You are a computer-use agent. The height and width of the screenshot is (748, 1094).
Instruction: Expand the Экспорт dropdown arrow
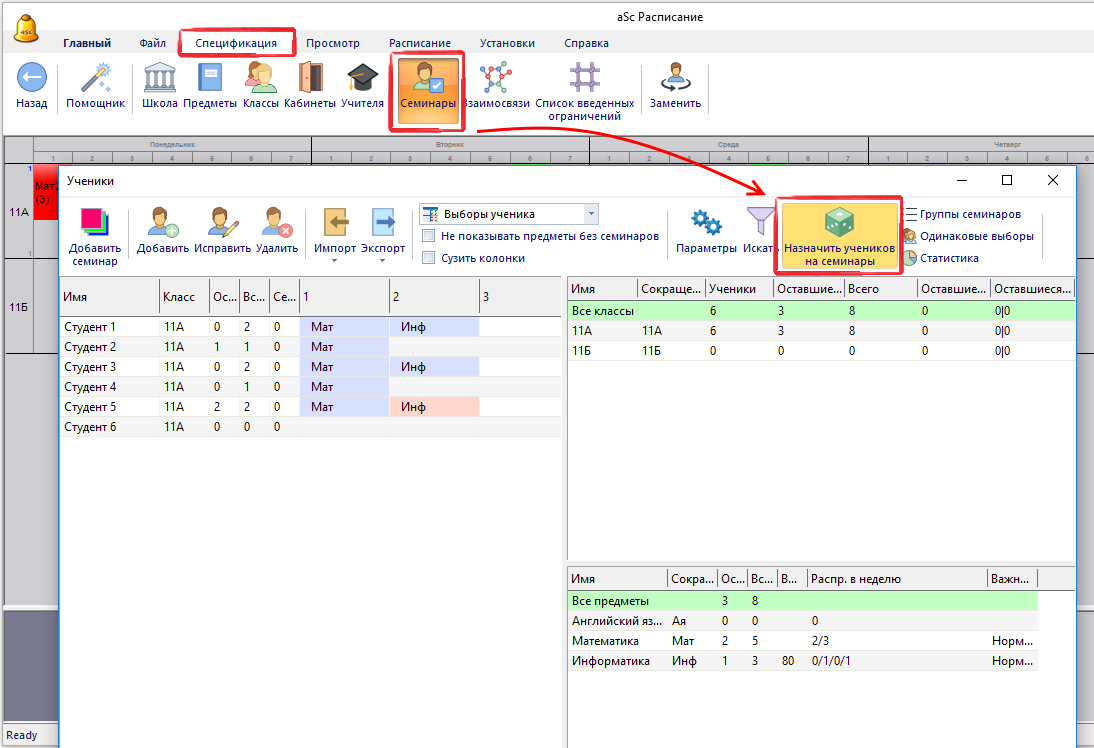[382, 262]
